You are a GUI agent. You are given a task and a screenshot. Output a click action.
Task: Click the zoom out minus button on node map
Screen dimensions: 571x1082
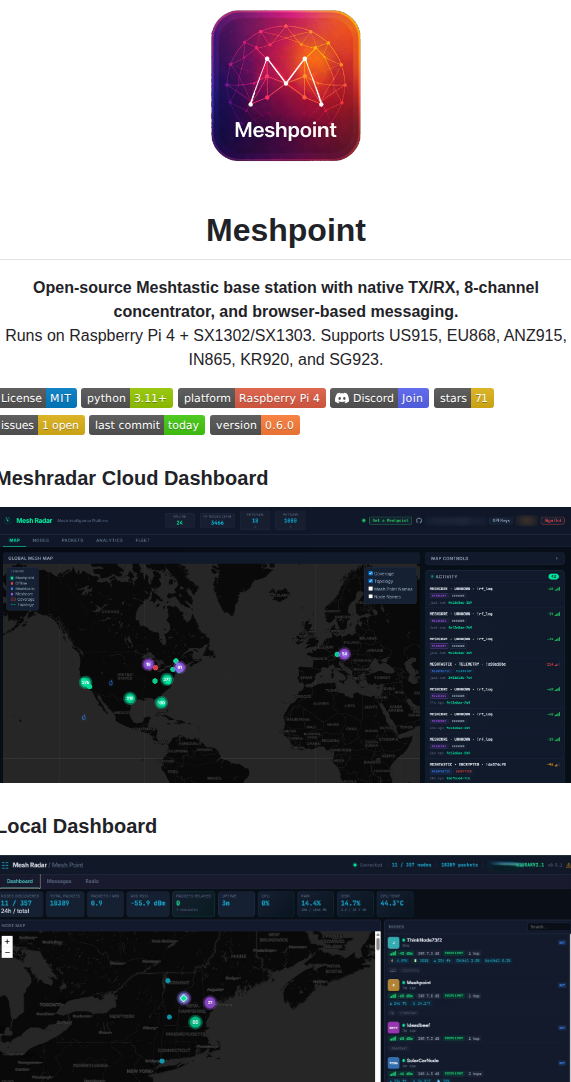[7, 952]
